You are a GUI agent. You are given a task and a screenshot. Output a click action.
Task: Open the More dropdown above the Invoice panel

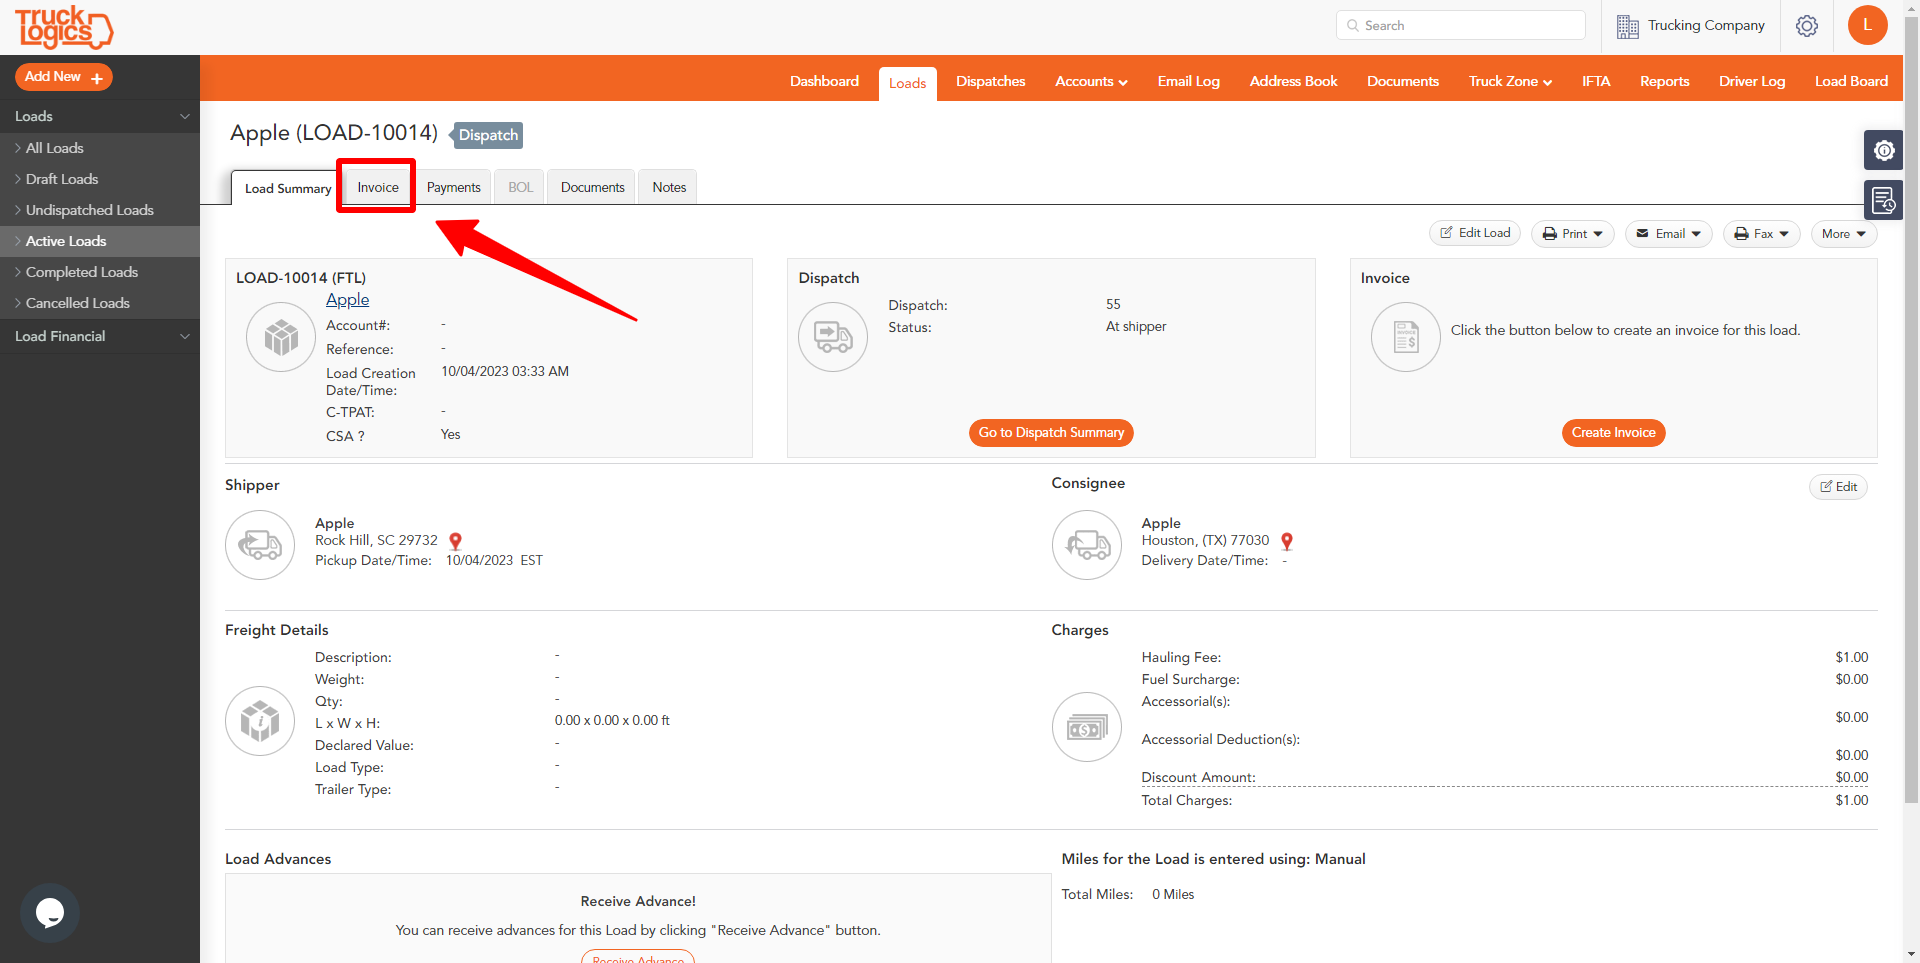point(1843,233)
